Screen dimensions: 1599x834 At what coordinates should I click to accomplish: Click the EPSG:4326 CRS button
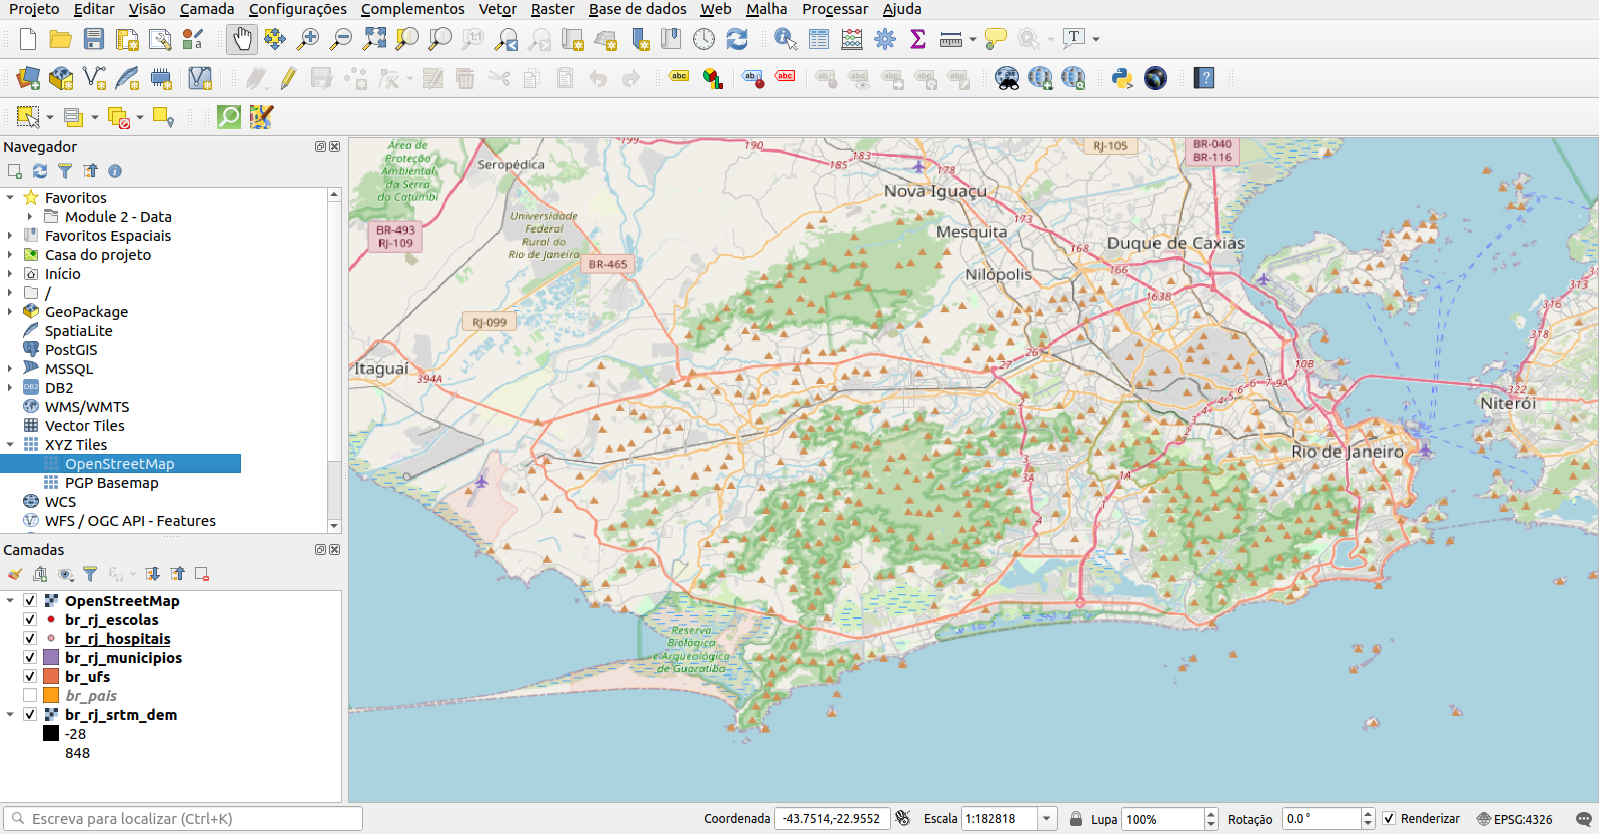(x=1515, y=819)
